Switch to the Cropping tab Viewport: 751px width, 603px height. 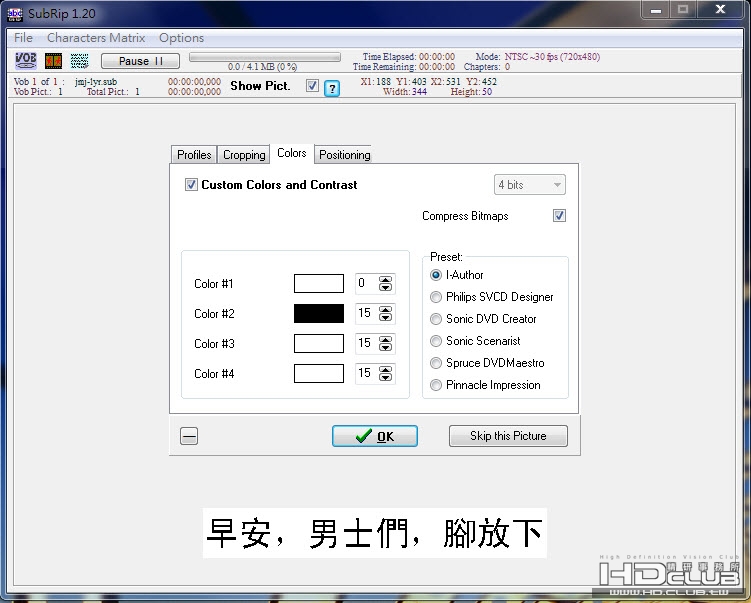pyautogui.click(x=244, y=155)
